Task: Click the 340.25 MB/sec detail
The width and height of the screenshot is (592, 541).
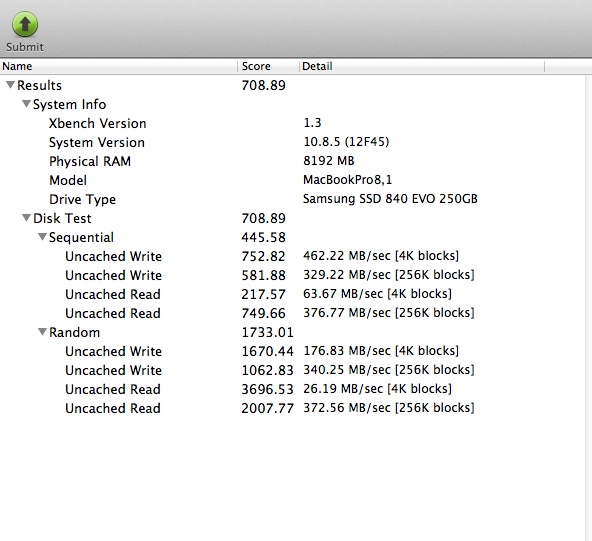Action: pyautogui.click(x=389, y=370)
